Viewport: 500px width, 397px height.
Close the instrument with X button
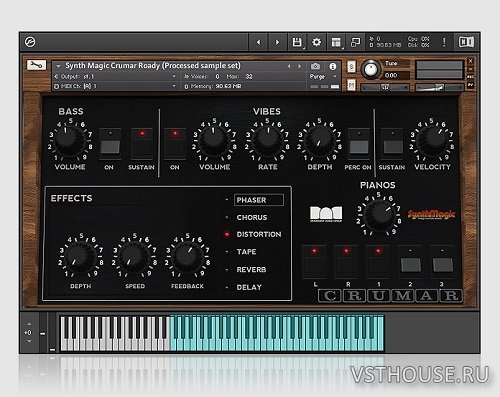pyautogui.click(x=470, y=61)
